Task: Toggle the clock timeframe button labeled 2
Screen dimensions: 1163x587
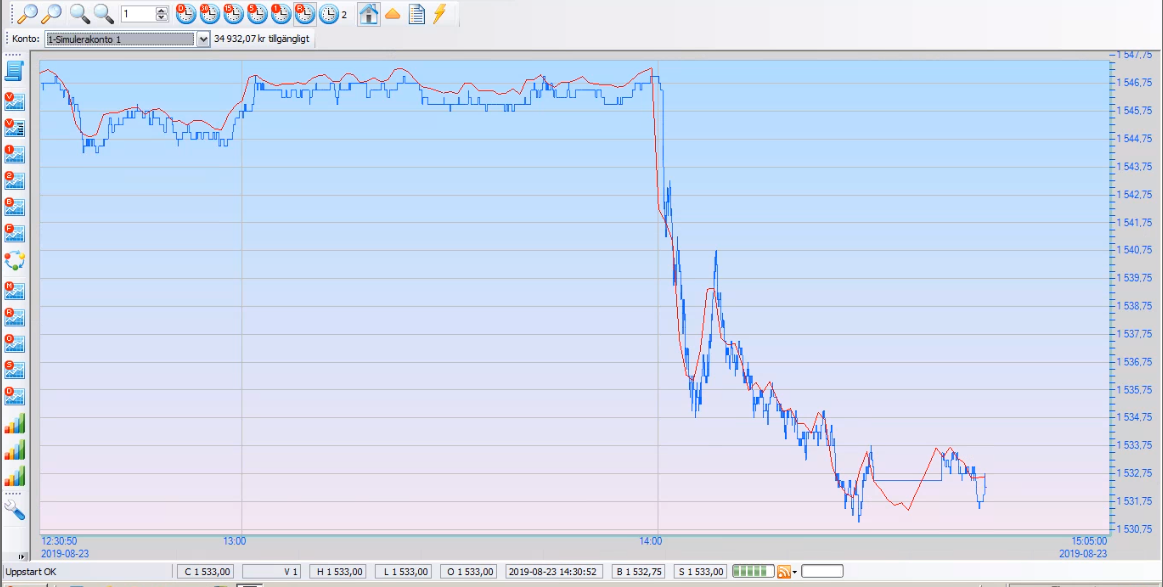Action: [329, 14]
